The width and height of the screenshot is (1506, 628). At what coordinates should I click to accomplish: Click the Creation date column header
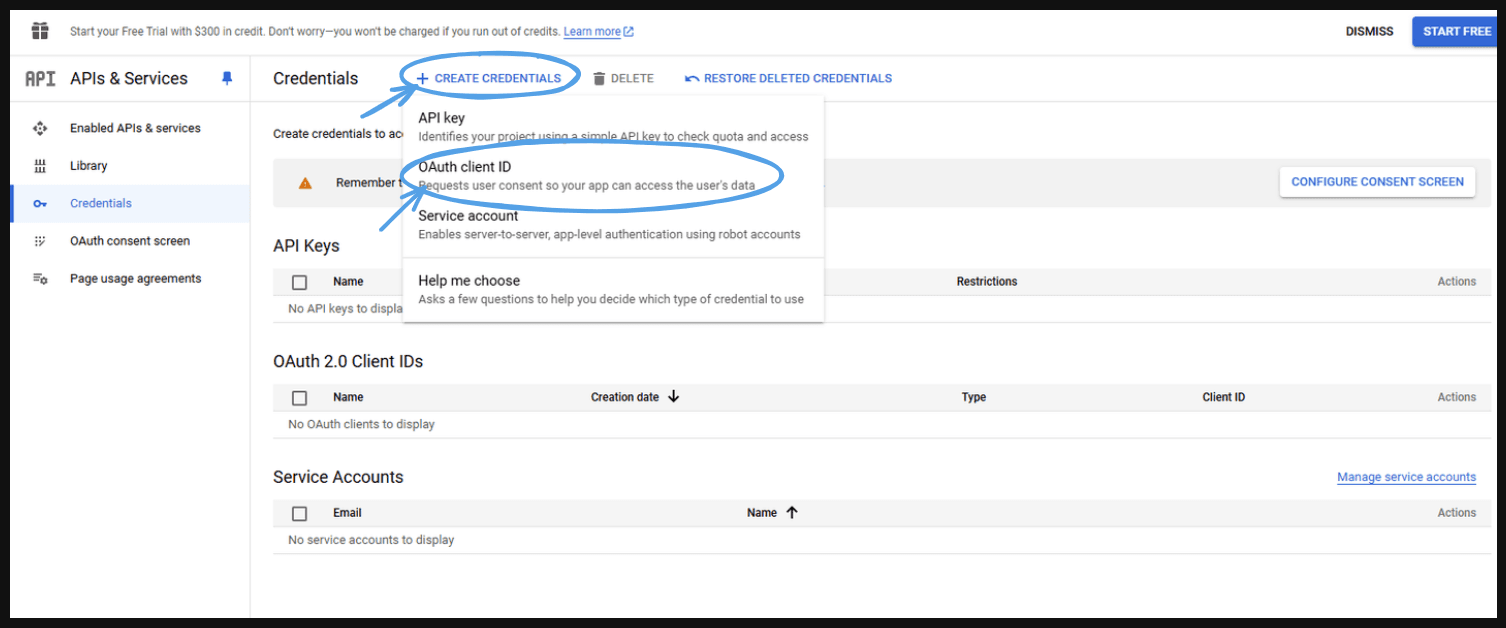(625, 397)
